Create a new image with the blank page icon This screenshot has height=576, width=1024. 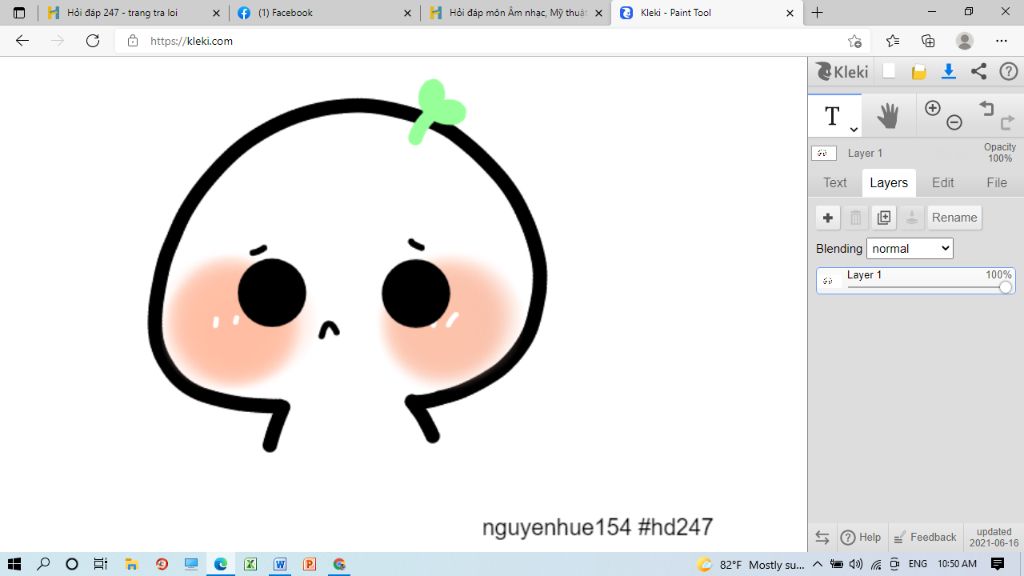pos(889,71)
